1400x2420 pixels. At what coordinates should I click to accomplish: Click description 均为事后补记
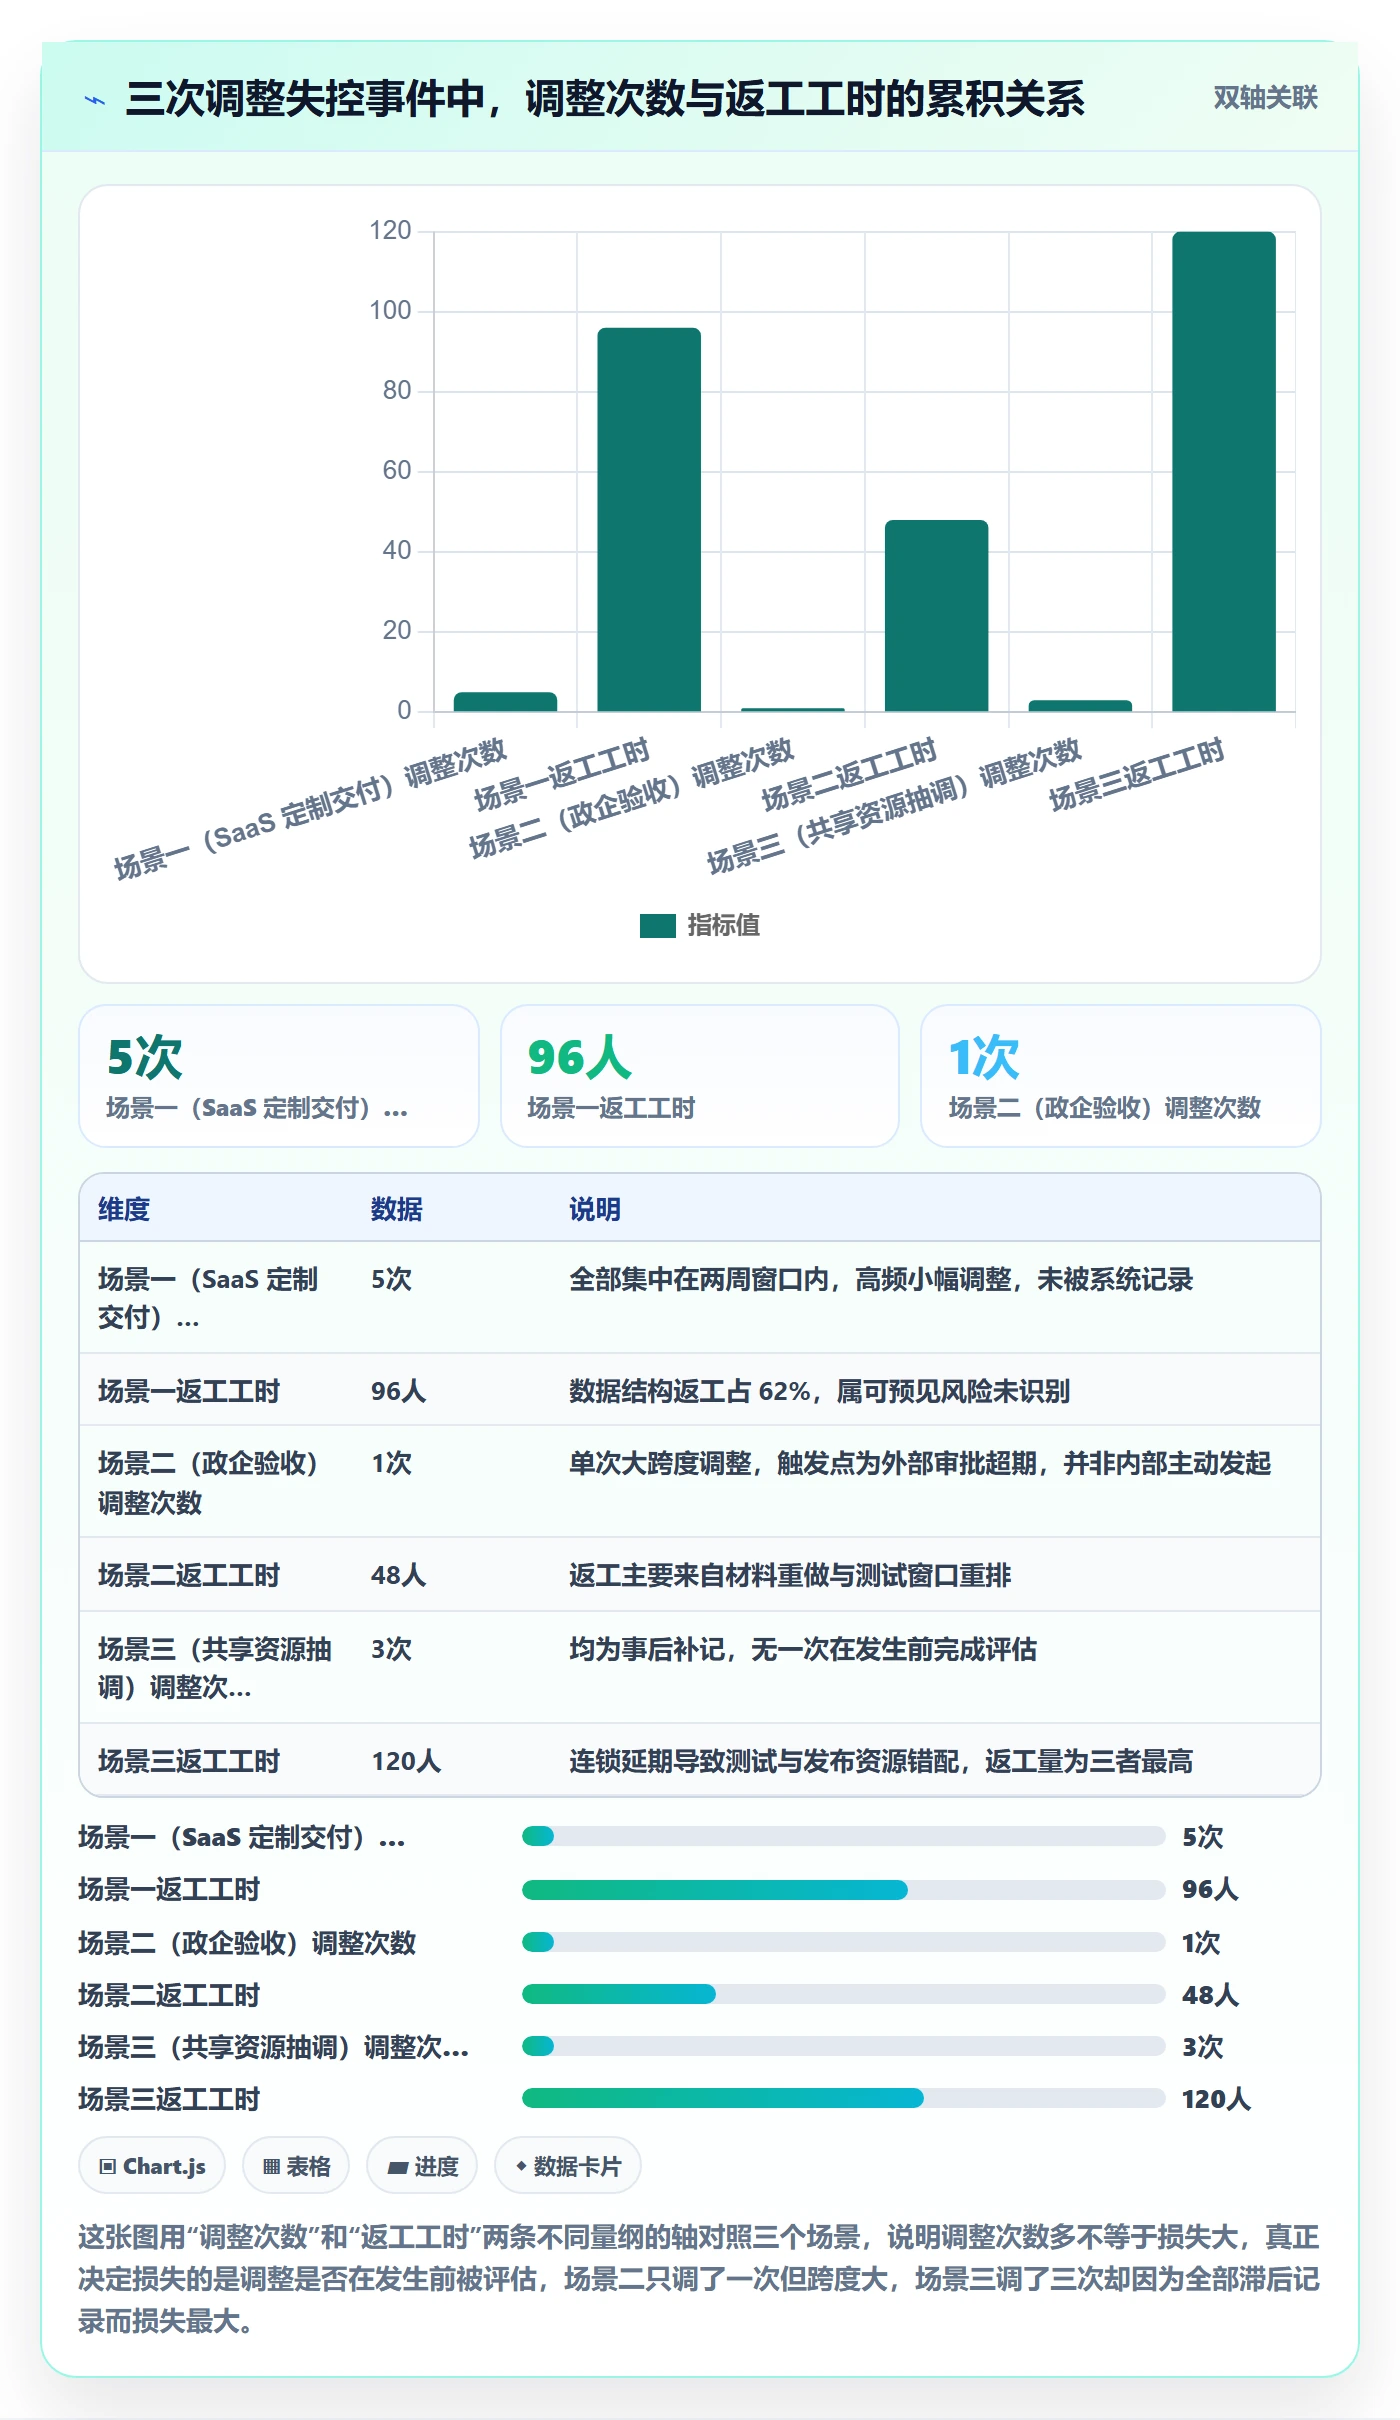coord(803,1649)
